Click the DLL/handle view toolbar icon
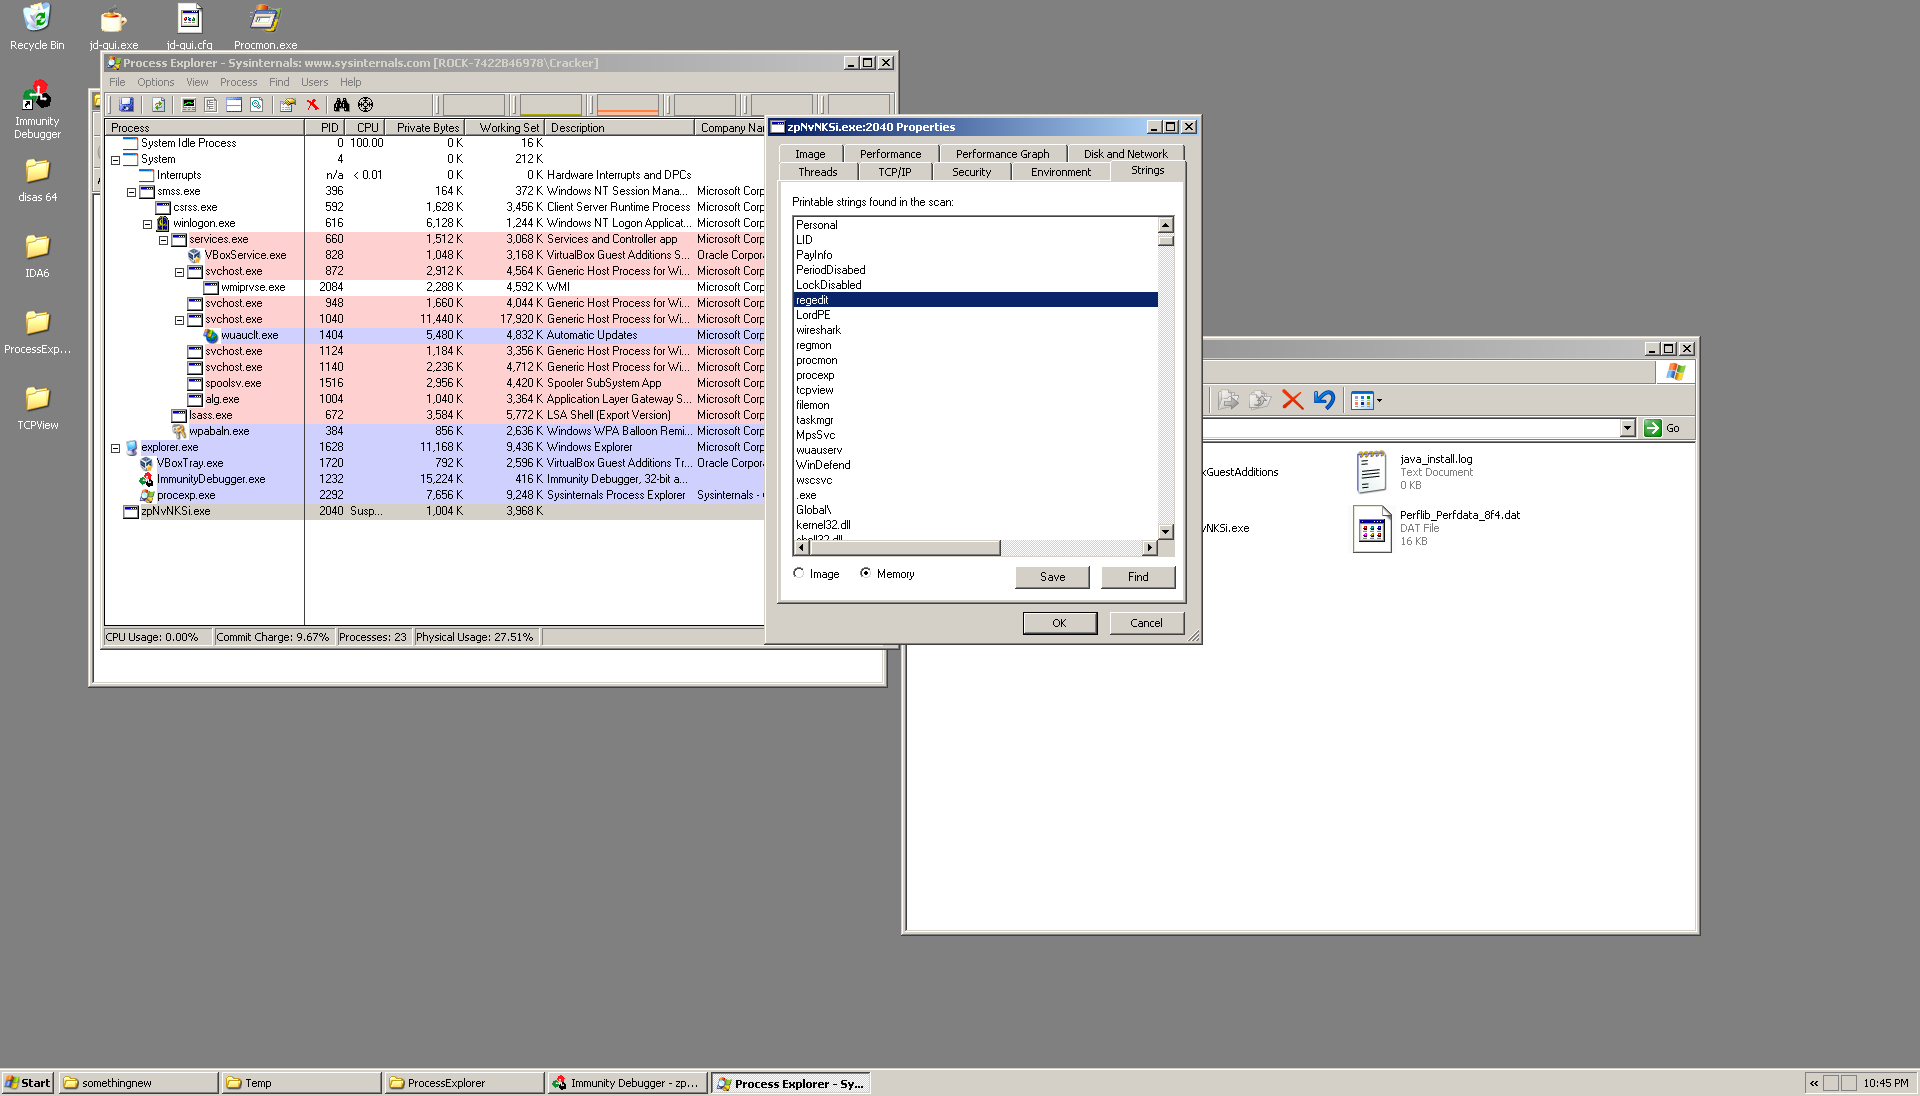The height and width of the screenshot is (1096, 1920). tap(257, 104)
